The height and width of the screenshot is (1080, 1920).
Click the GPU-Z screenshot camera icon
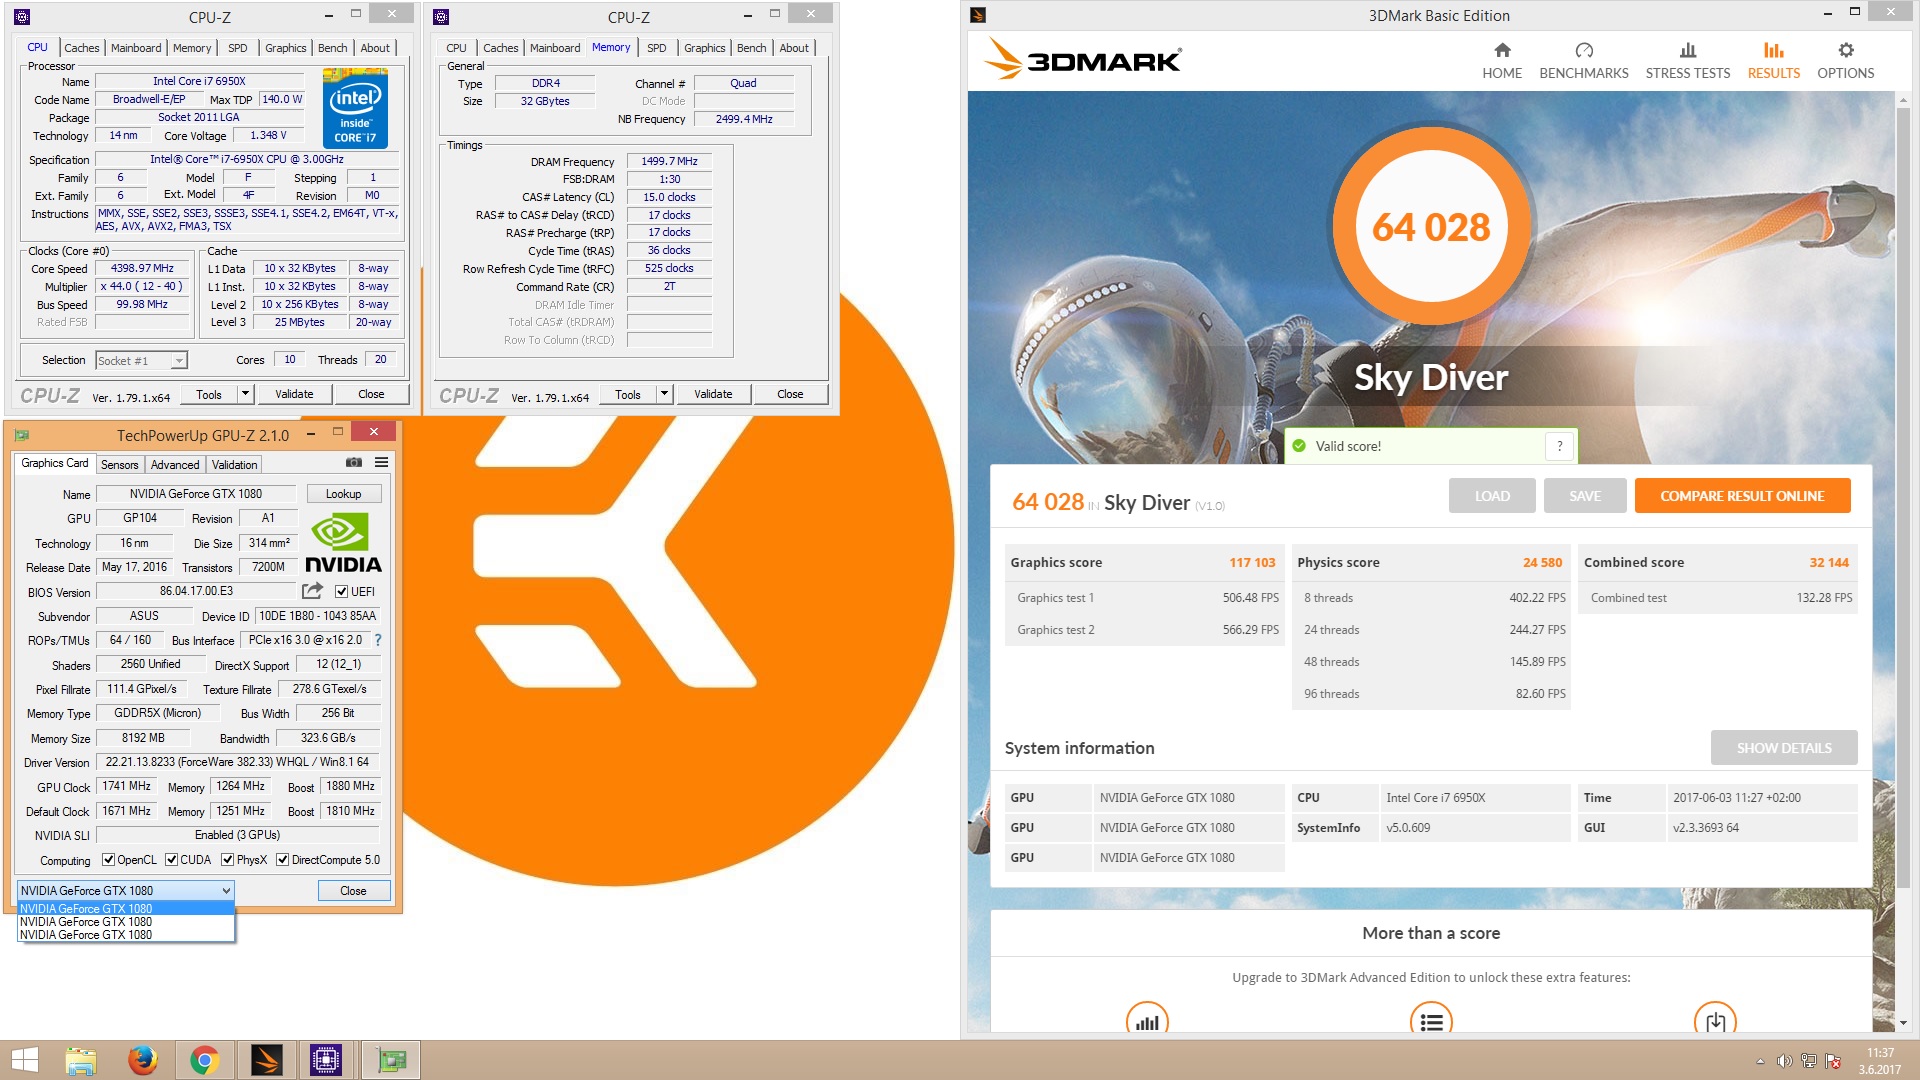click(x=354, y=462)
